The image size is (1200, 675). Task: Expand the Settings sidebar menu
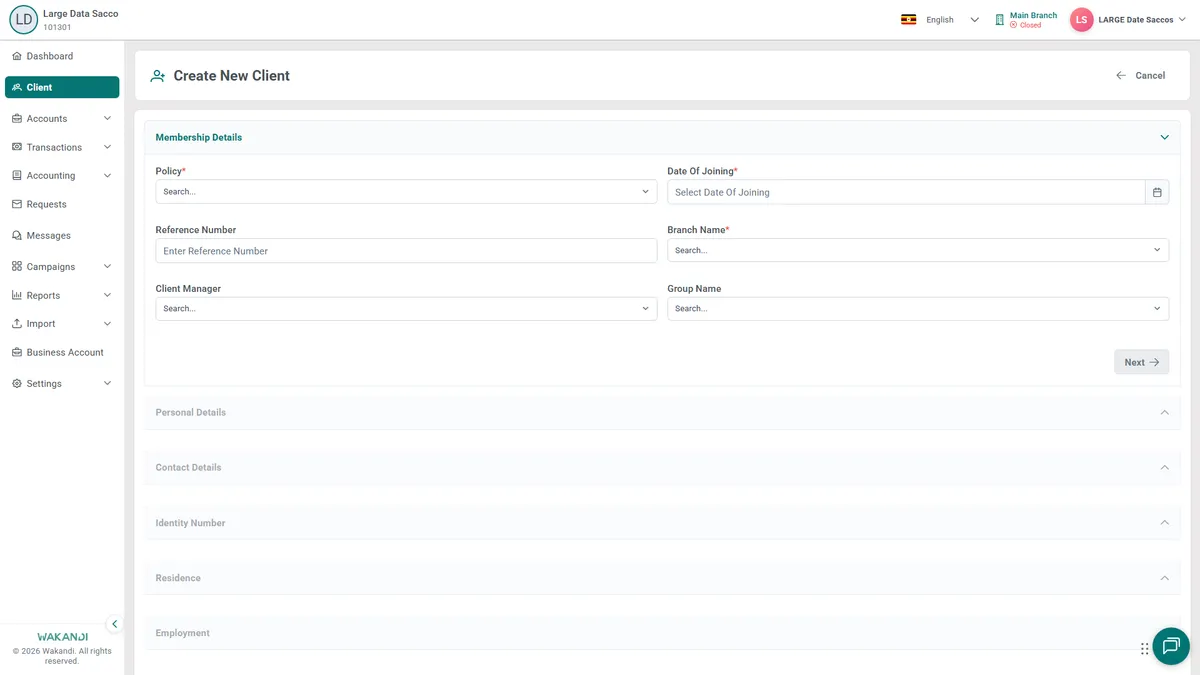[62, 383]
